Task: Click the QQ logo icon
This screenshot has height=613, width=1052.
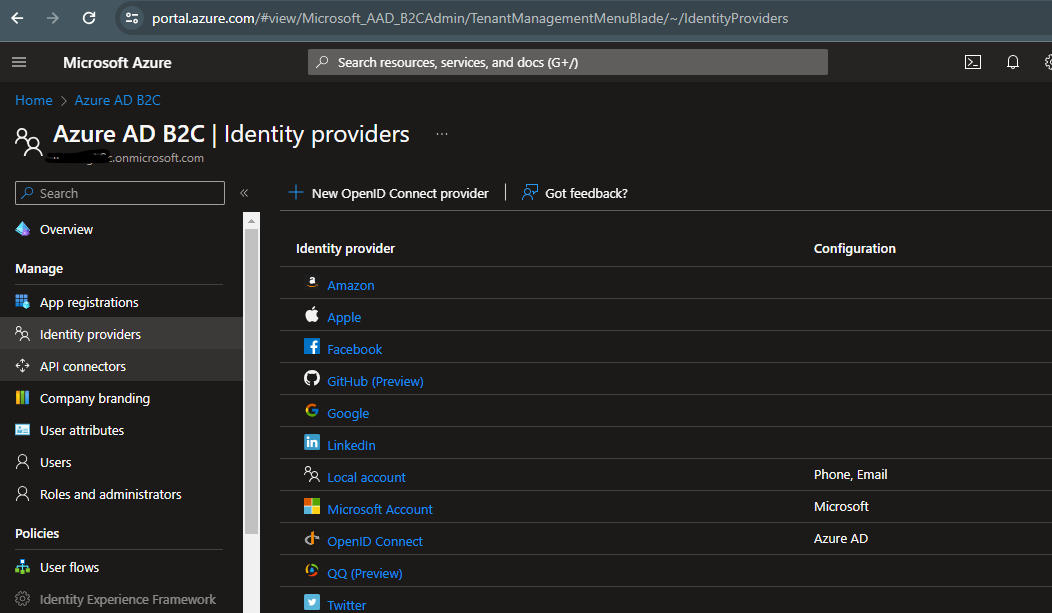Action: pos(312,570)
